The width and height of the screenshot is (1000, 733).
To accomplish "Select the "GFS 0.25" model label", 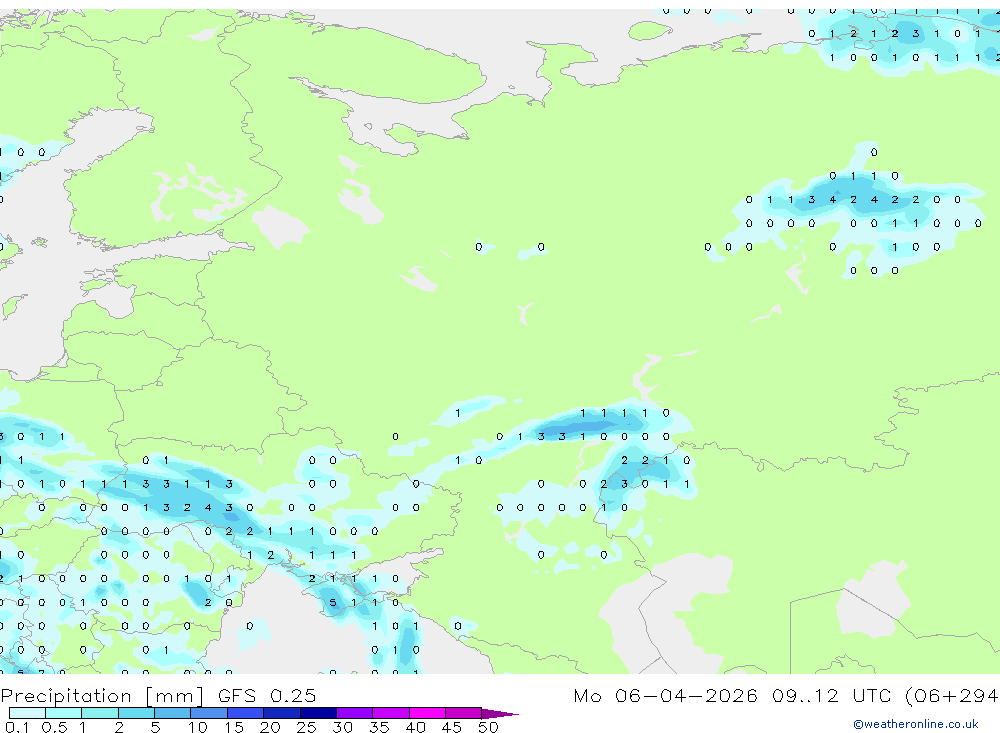I will 267,695.
